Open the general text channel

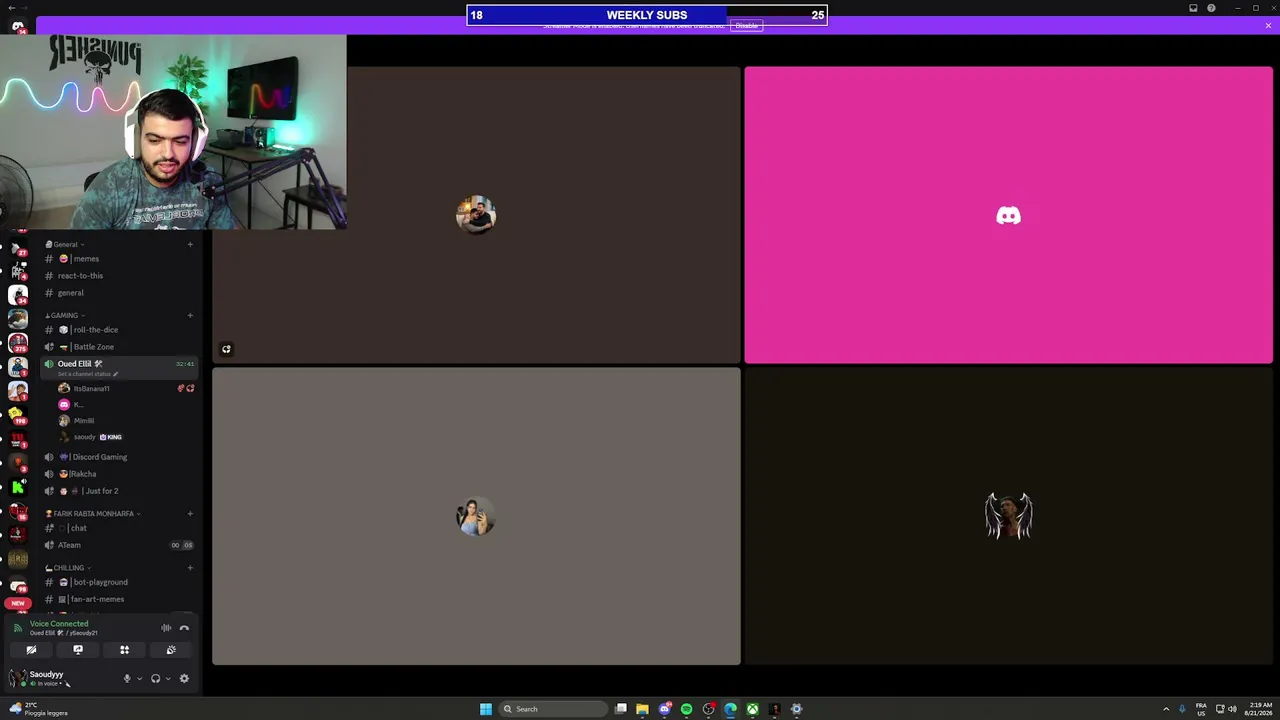coord(120,293)
